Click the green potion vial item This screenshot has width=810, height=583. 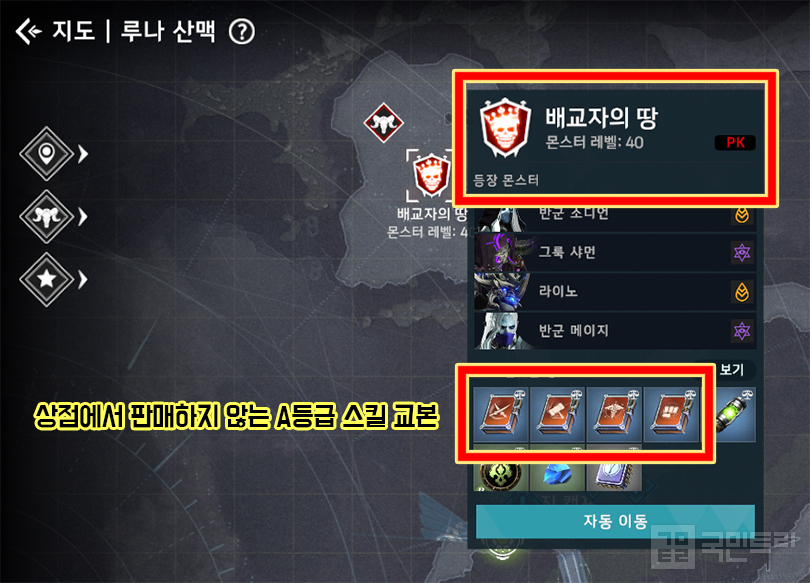(x=735, y=415)
